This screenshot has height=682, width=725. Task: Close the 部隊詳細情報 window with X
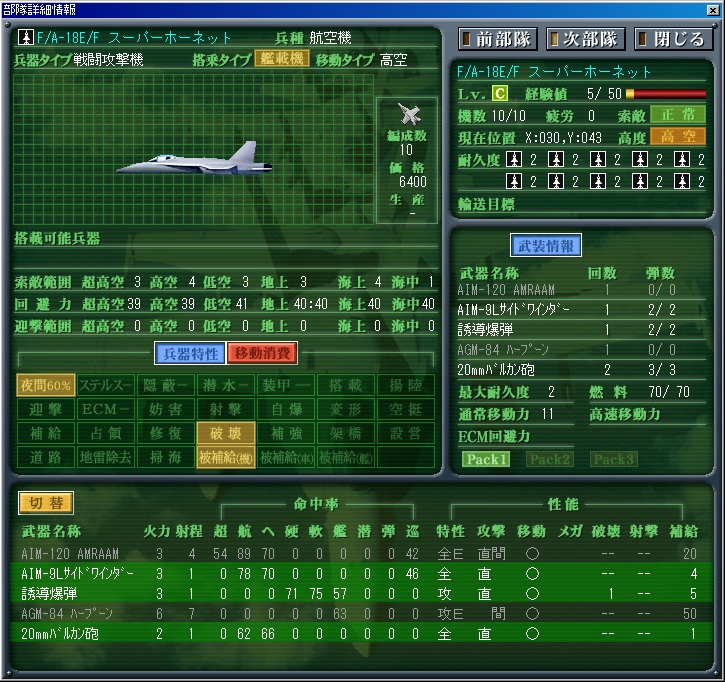point(713,10)
